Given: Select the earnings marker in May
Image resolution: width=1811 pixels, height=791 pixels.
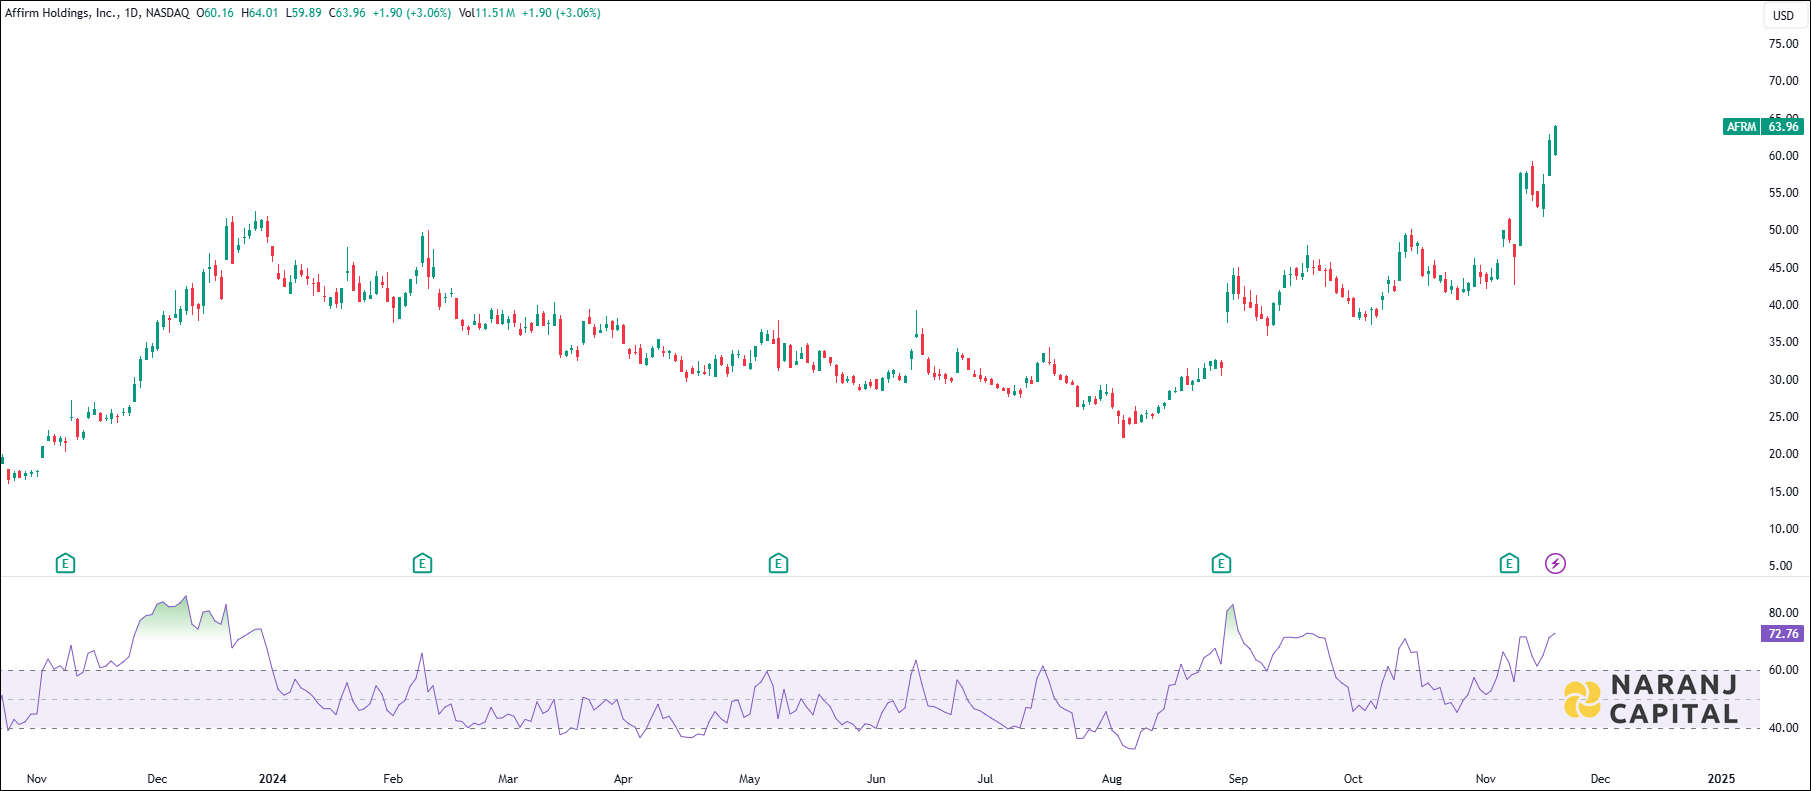Looking at the screenshot, I should (778, 564).
